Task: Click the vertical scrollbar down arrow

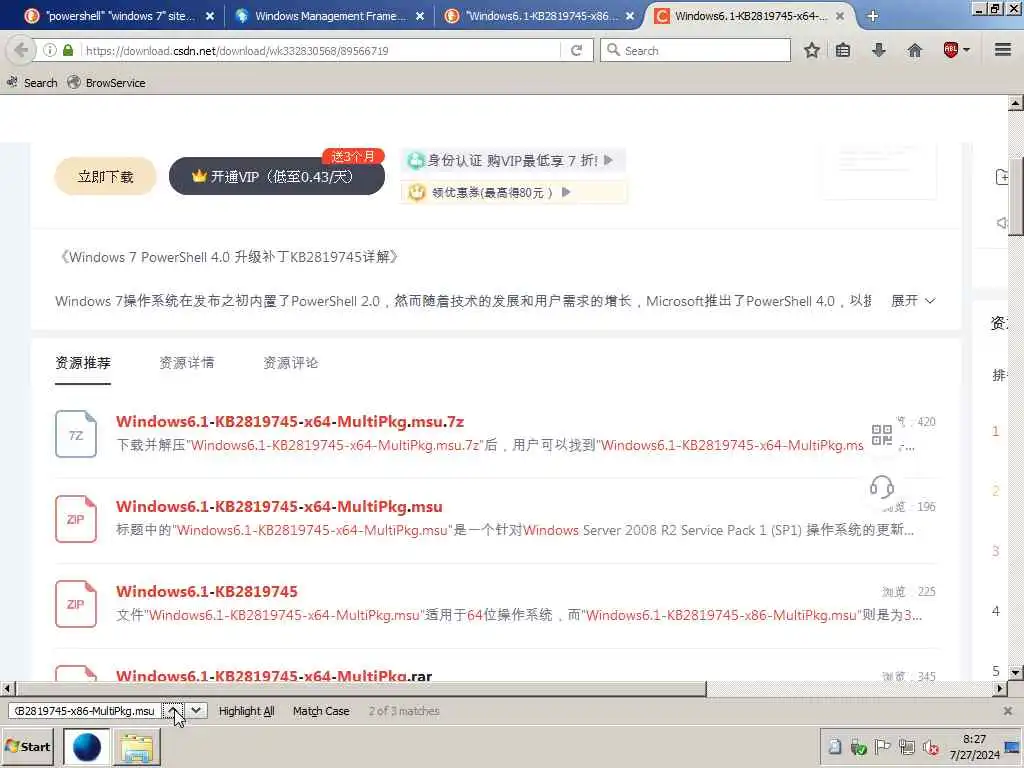Action: point(1016,672)
